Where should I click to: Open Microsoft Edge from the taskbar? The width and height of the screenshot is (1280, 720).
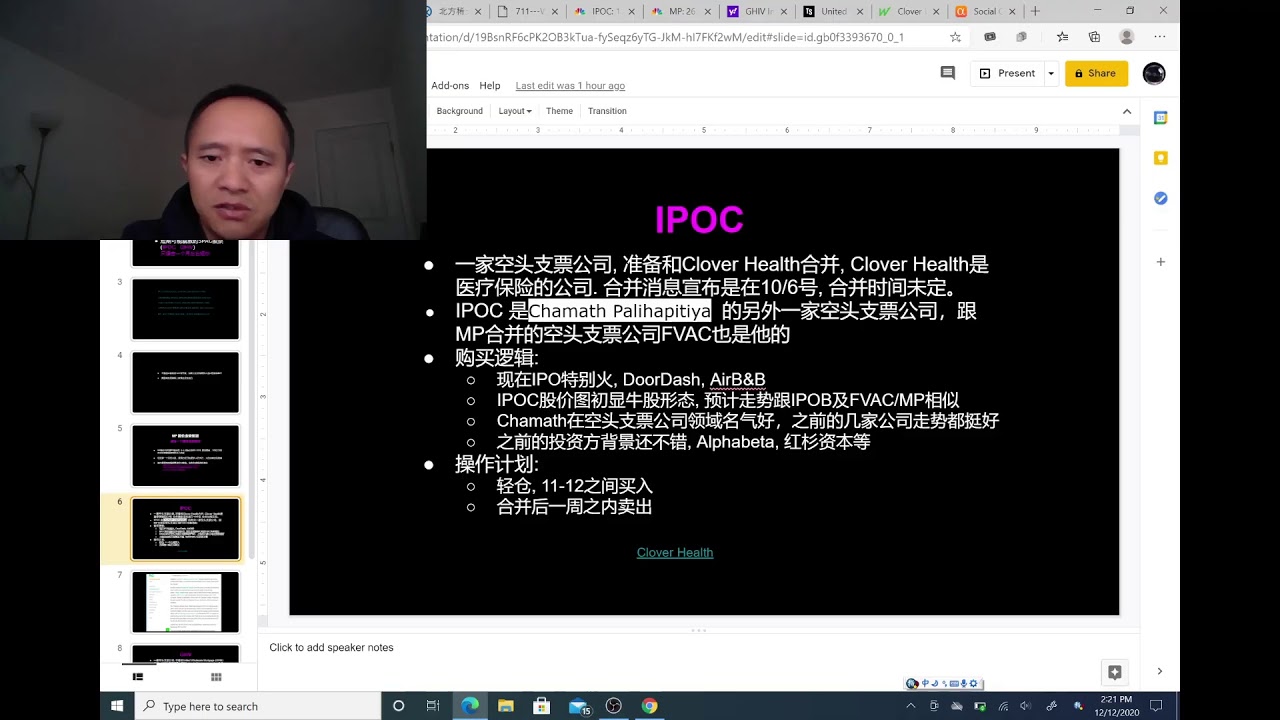pyautogui.click(x=469, y=706)
